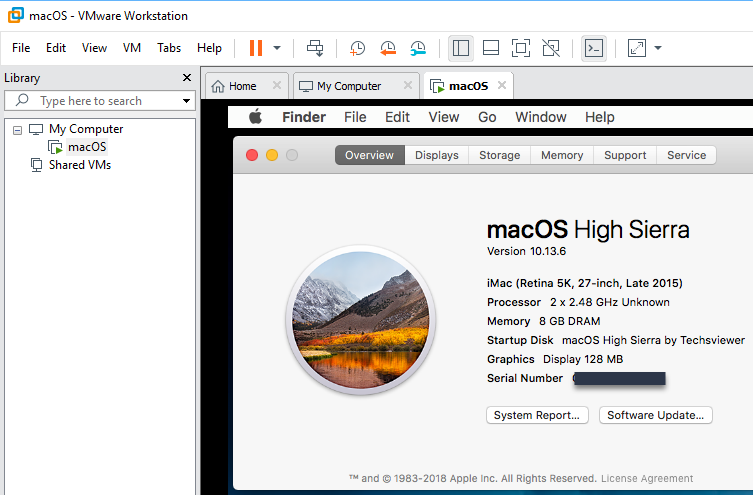This screenshot has height=495, width=753.
Task: Select the macOS VM in library
Action: [x=87, y=147]
